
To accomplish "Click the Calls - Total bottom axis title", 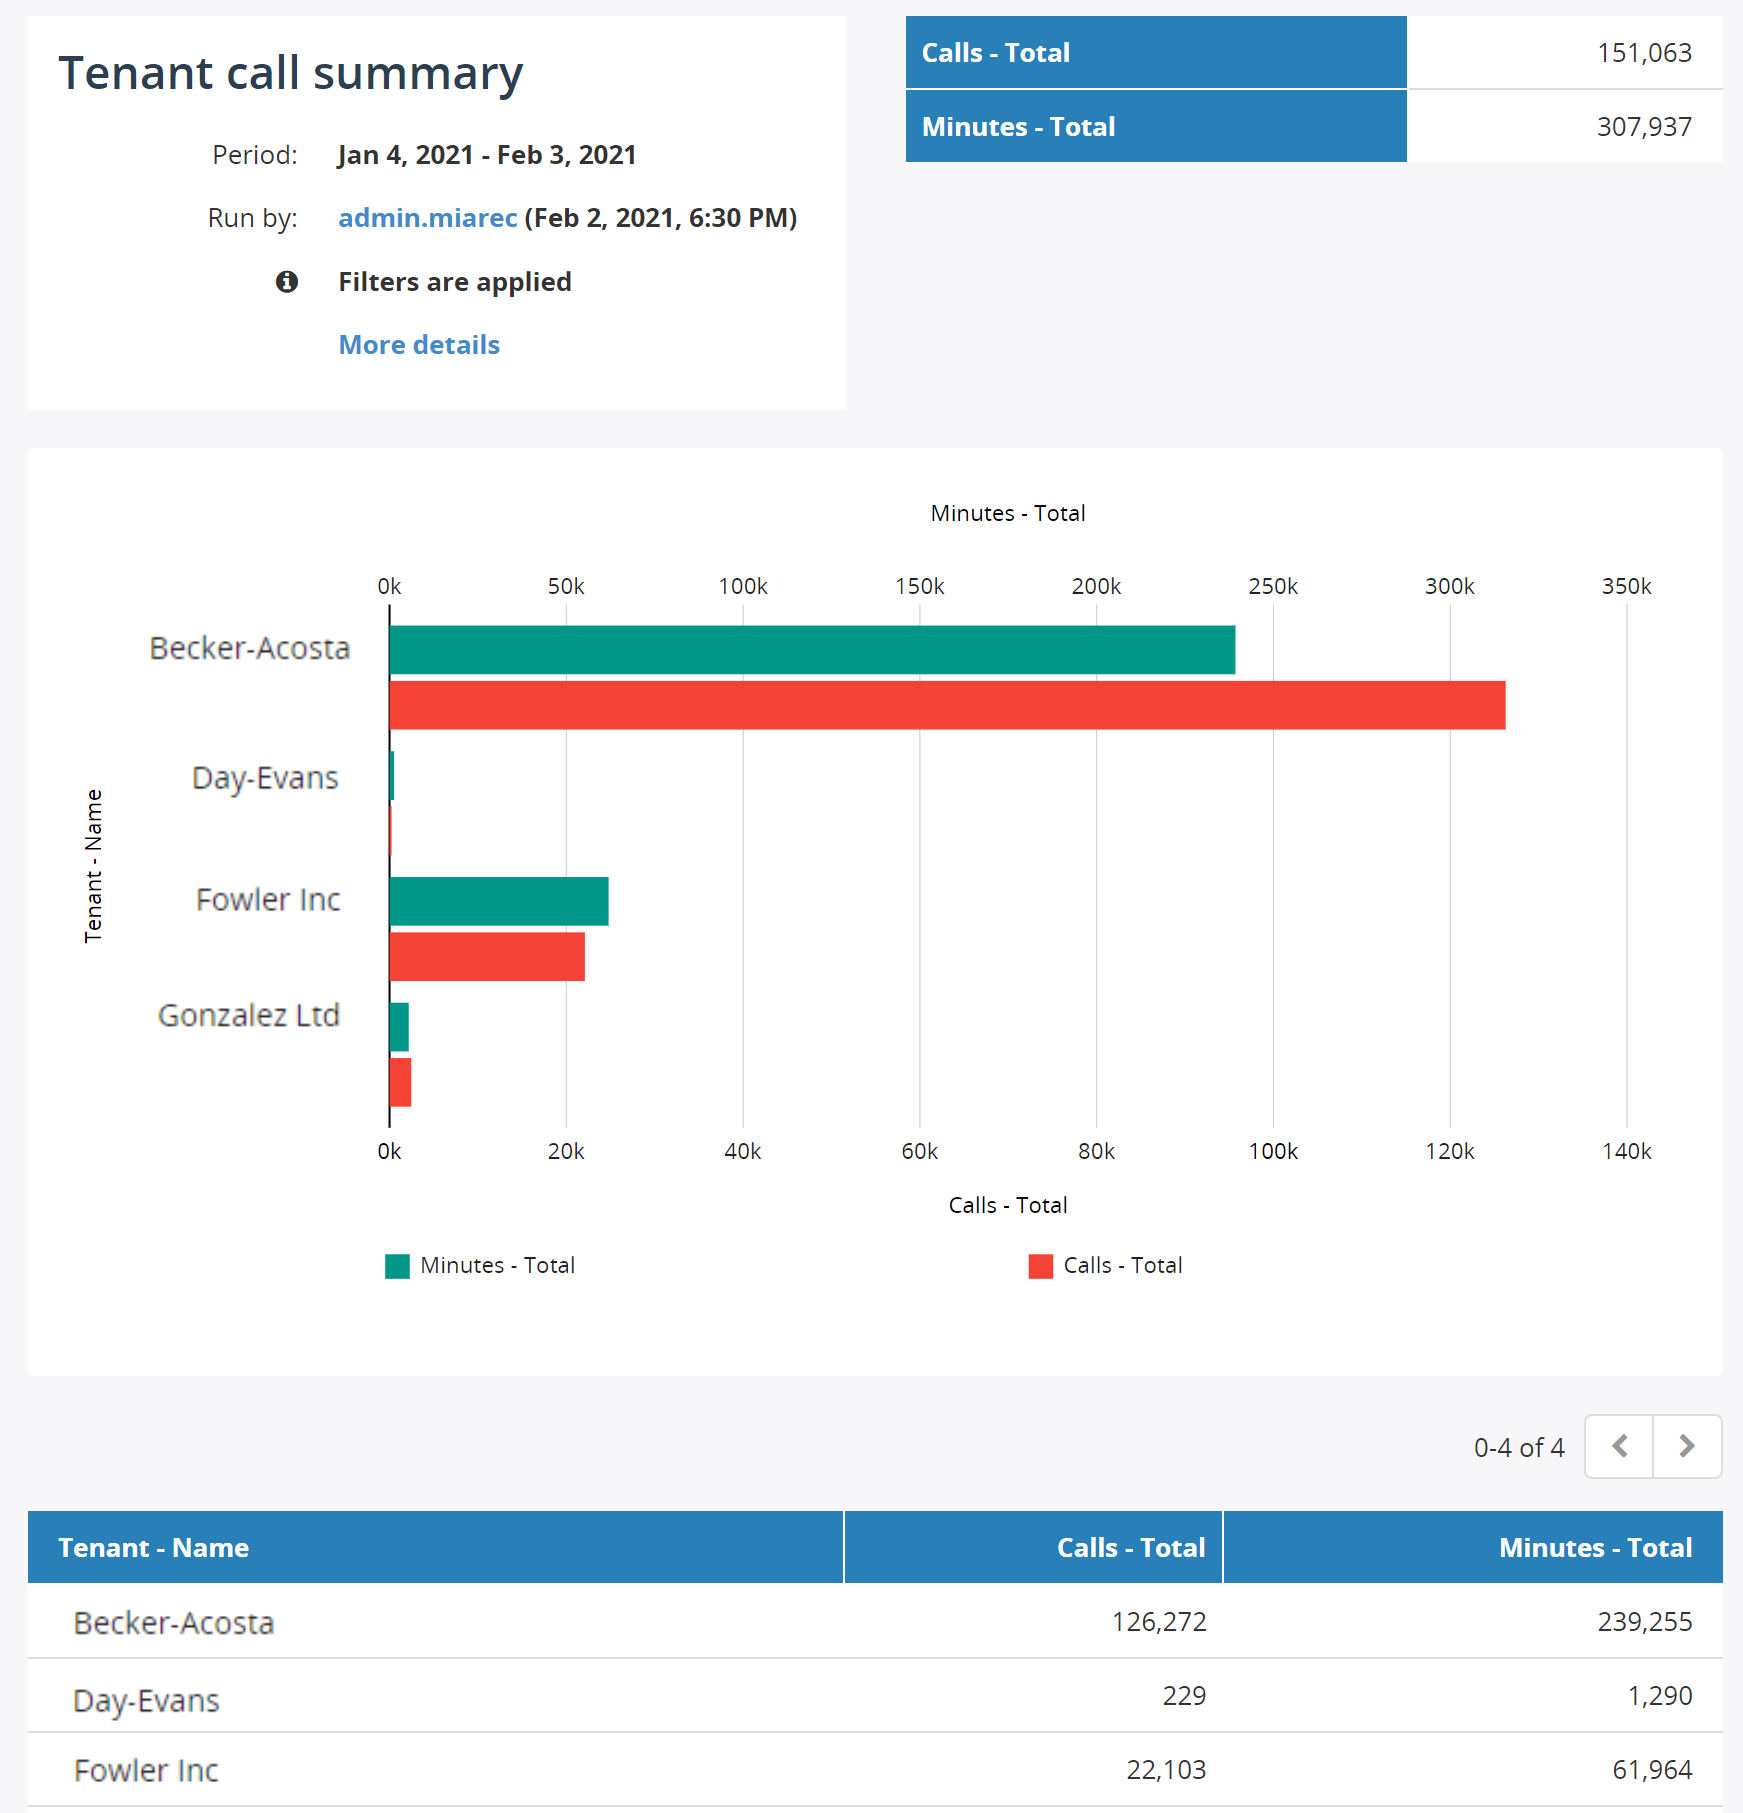I will point(1008,1205).
